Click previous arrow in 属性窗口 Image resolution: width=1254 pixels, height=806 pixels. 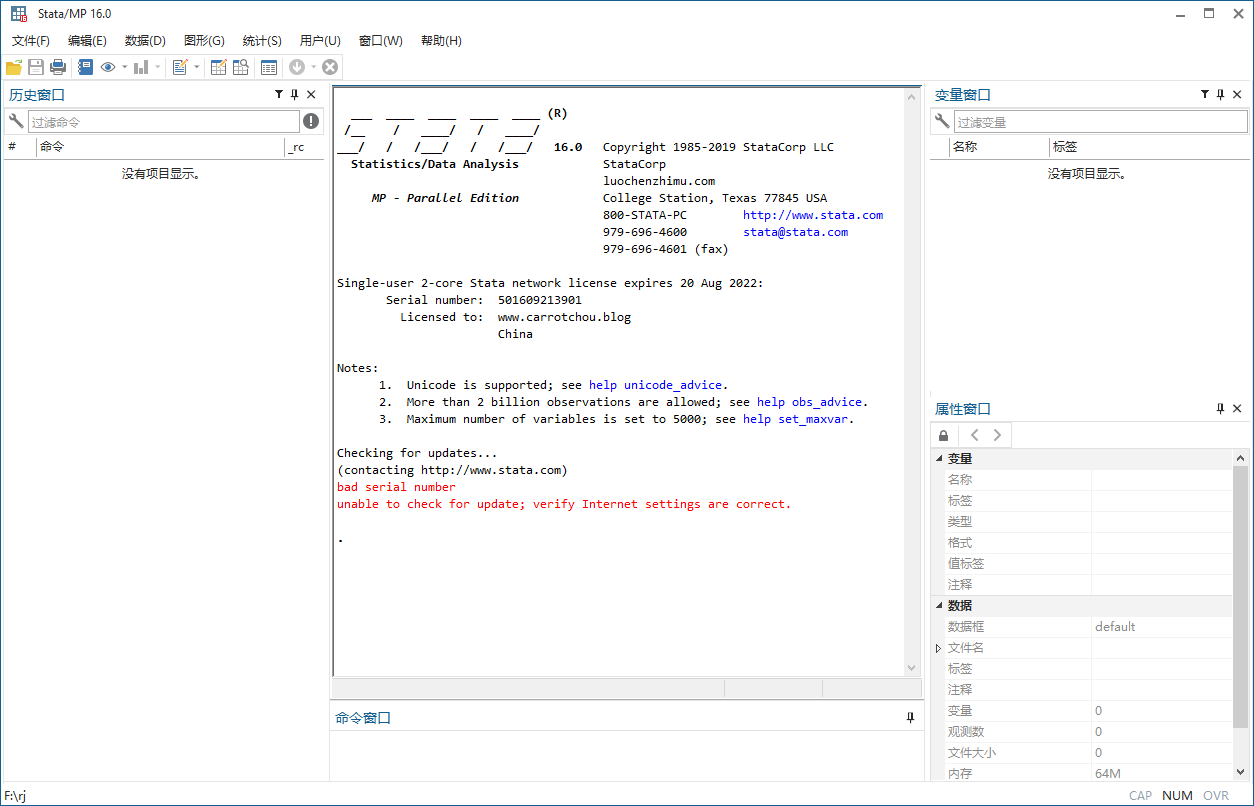click(975, 435)
